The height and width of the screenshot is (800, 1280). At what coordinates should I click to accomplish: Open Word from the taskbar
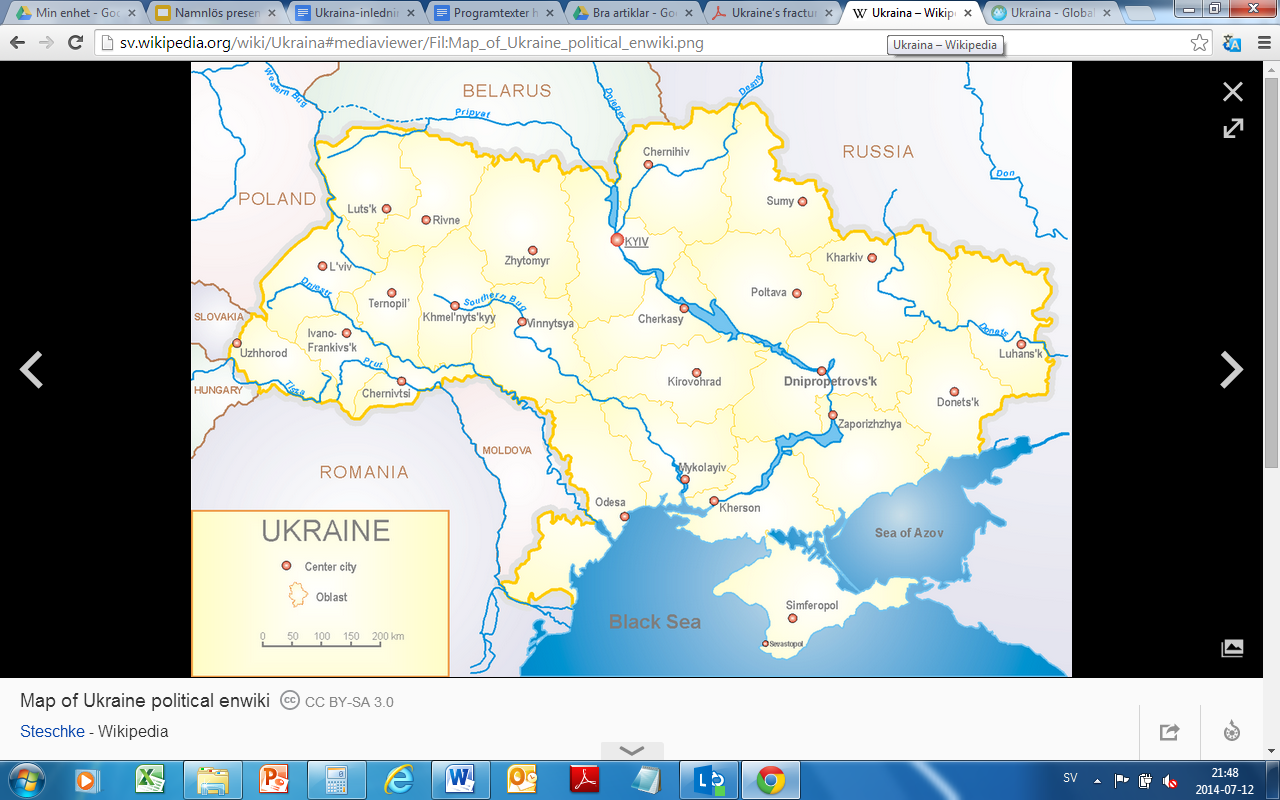[x=460, y=779]
